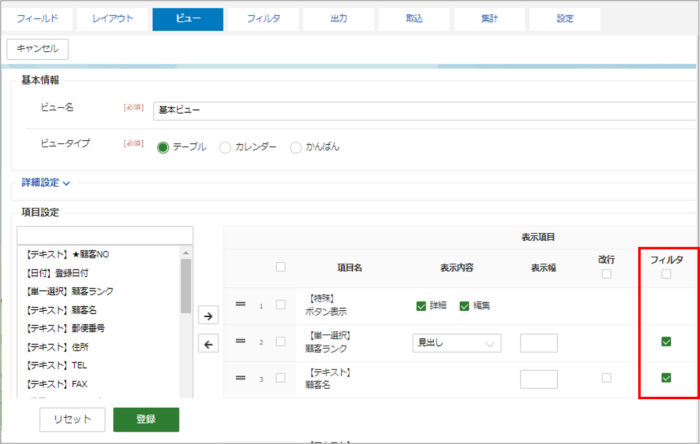Uncheck the 詳細 checkbox

[x=421, y=306]
